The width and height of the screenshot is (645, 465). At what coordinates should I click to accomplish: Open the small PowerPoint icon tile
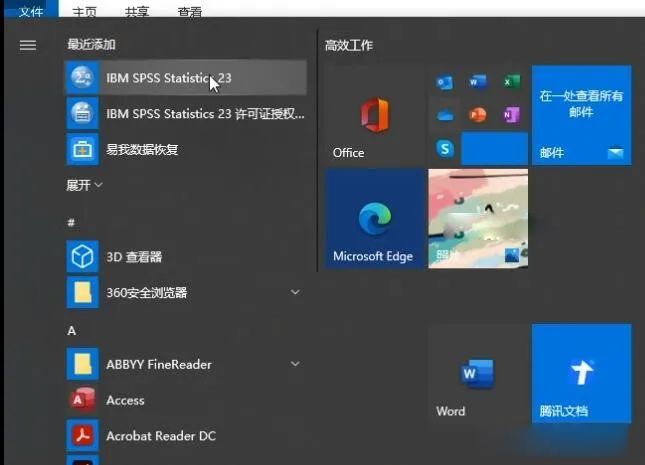(478, 115)
